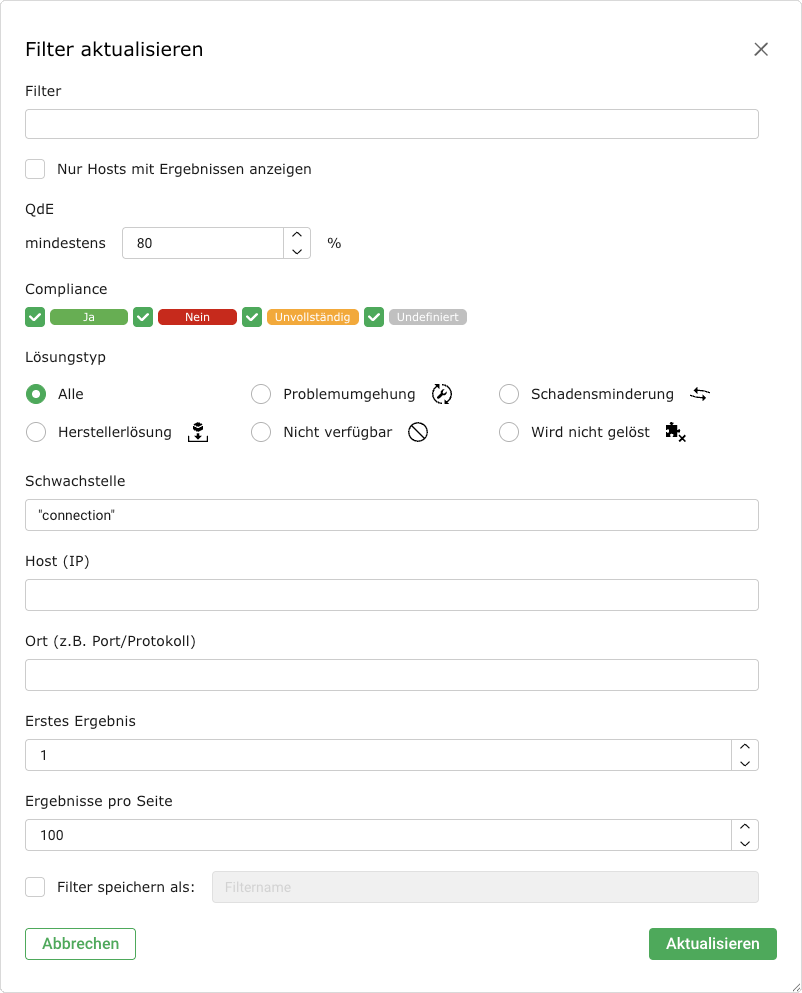Click the Schwachstelle text field
The width and height of the screenshot is (802, 993).
click(x=391, y=515)
